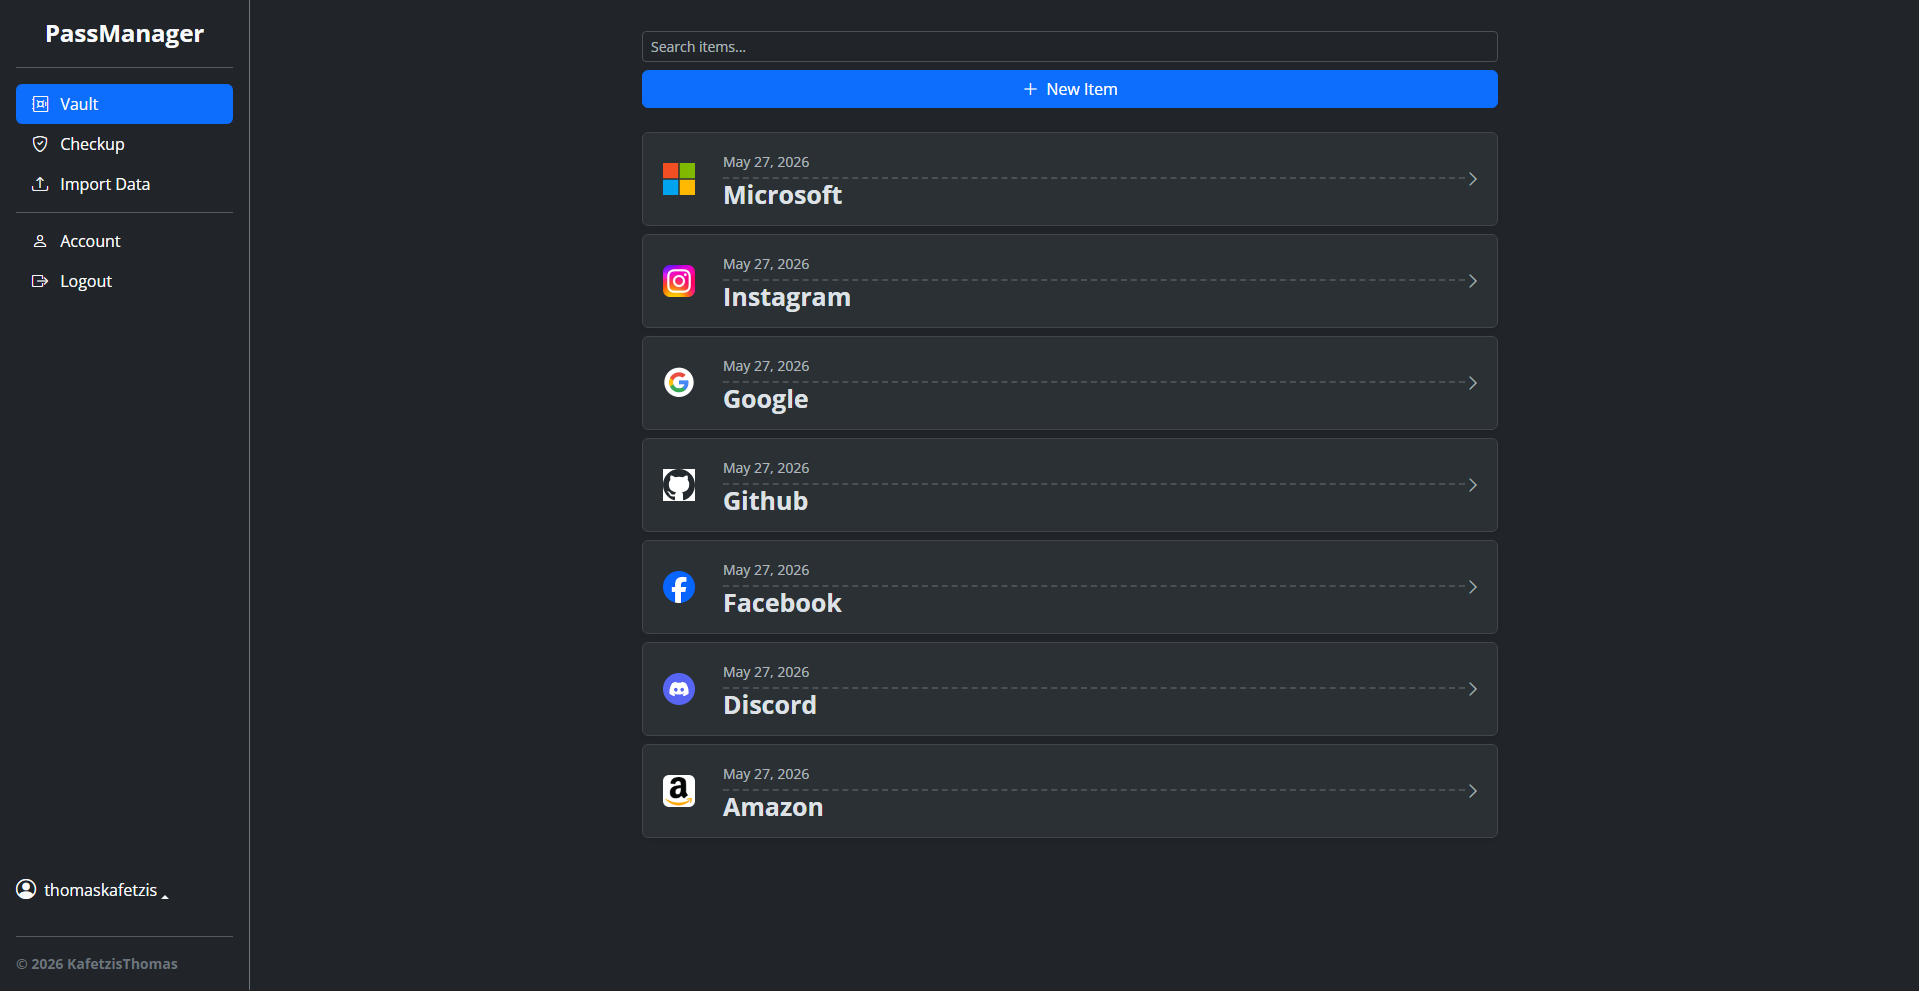The width and height of the screenshot is (1919, 991).
Task: Click the May 27, 2026 date above Facebook
Action: coord(766,570)
